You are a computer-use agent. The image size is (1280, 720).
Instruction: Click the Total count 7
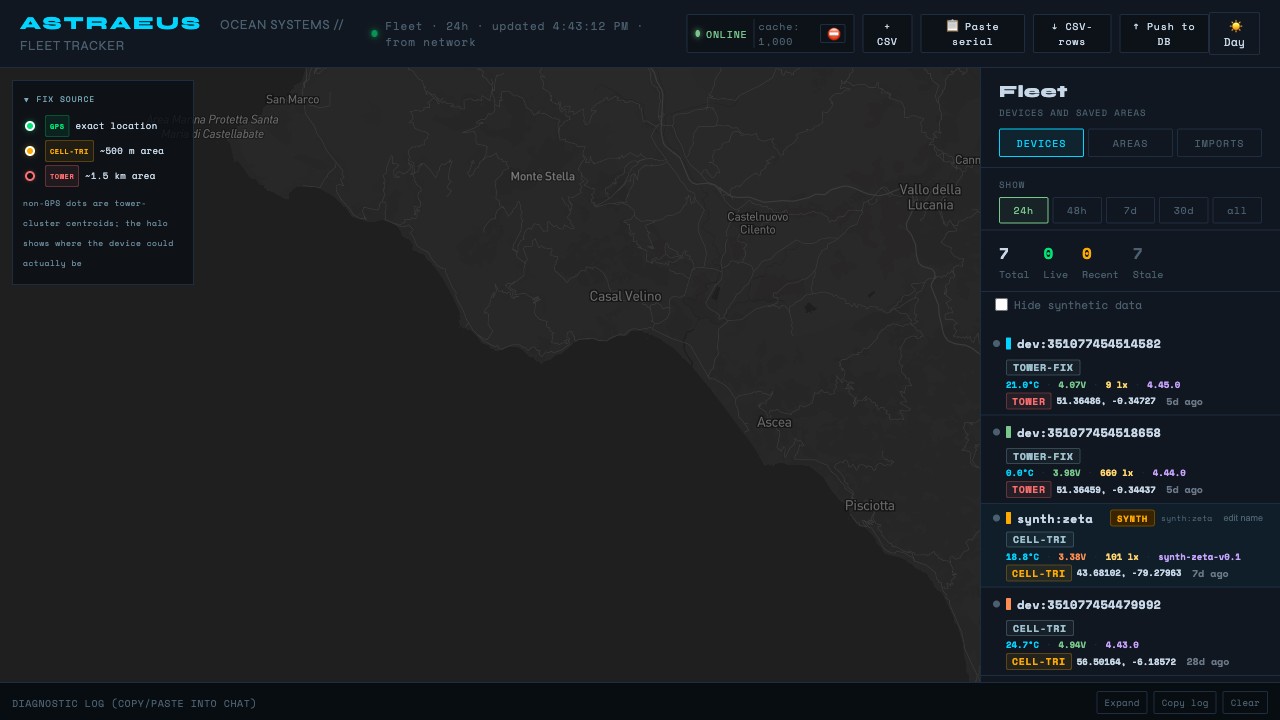tap(1004, 254)
